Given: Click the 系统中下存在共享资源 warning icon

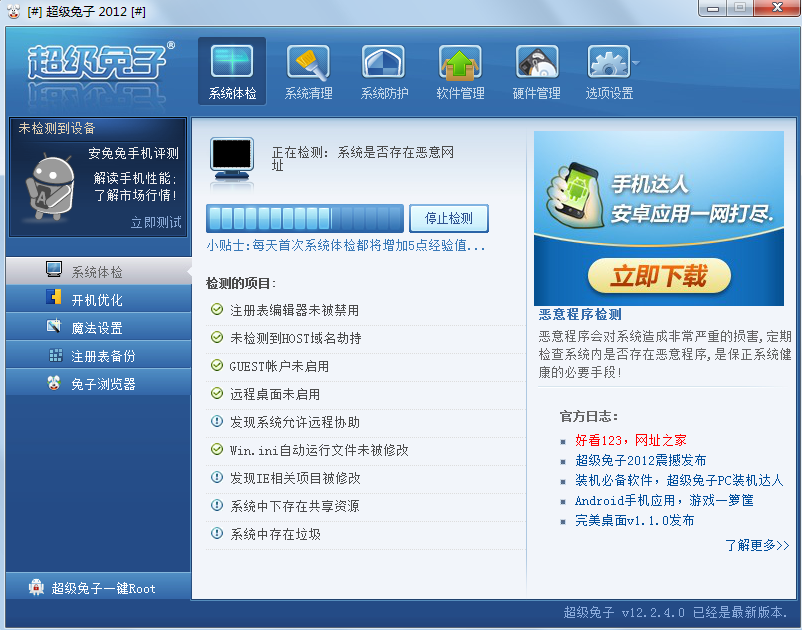Looking at the screenshot, I should coord(217,505).
